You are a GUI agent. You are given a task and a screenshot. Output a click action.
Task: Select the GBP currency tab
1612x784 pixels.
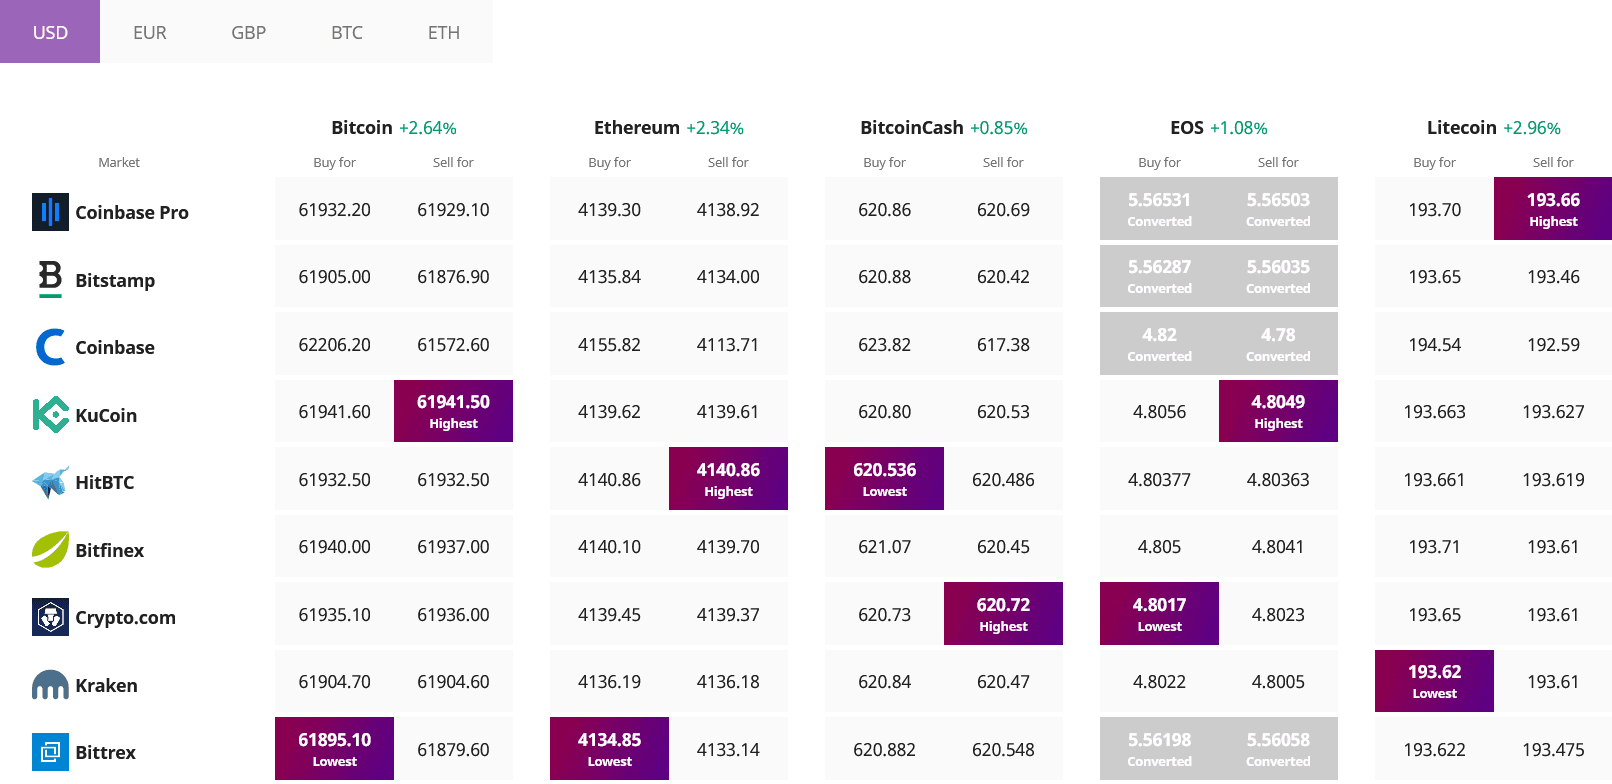249,32
